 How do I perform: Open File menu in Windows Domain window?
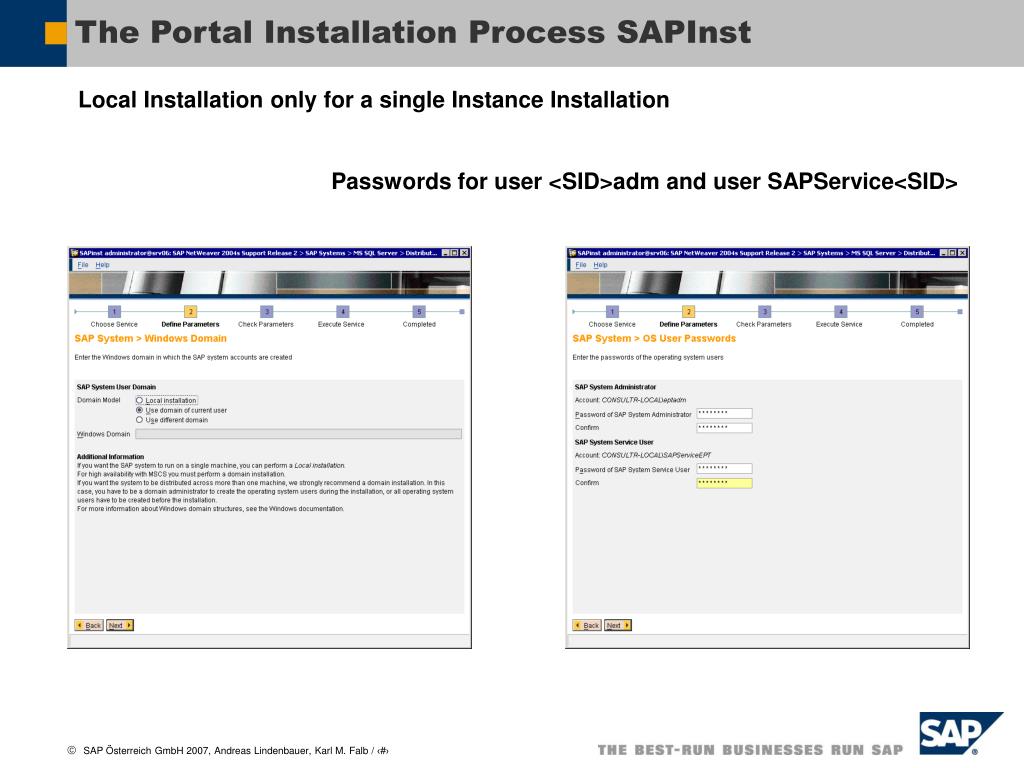(83, 264)
